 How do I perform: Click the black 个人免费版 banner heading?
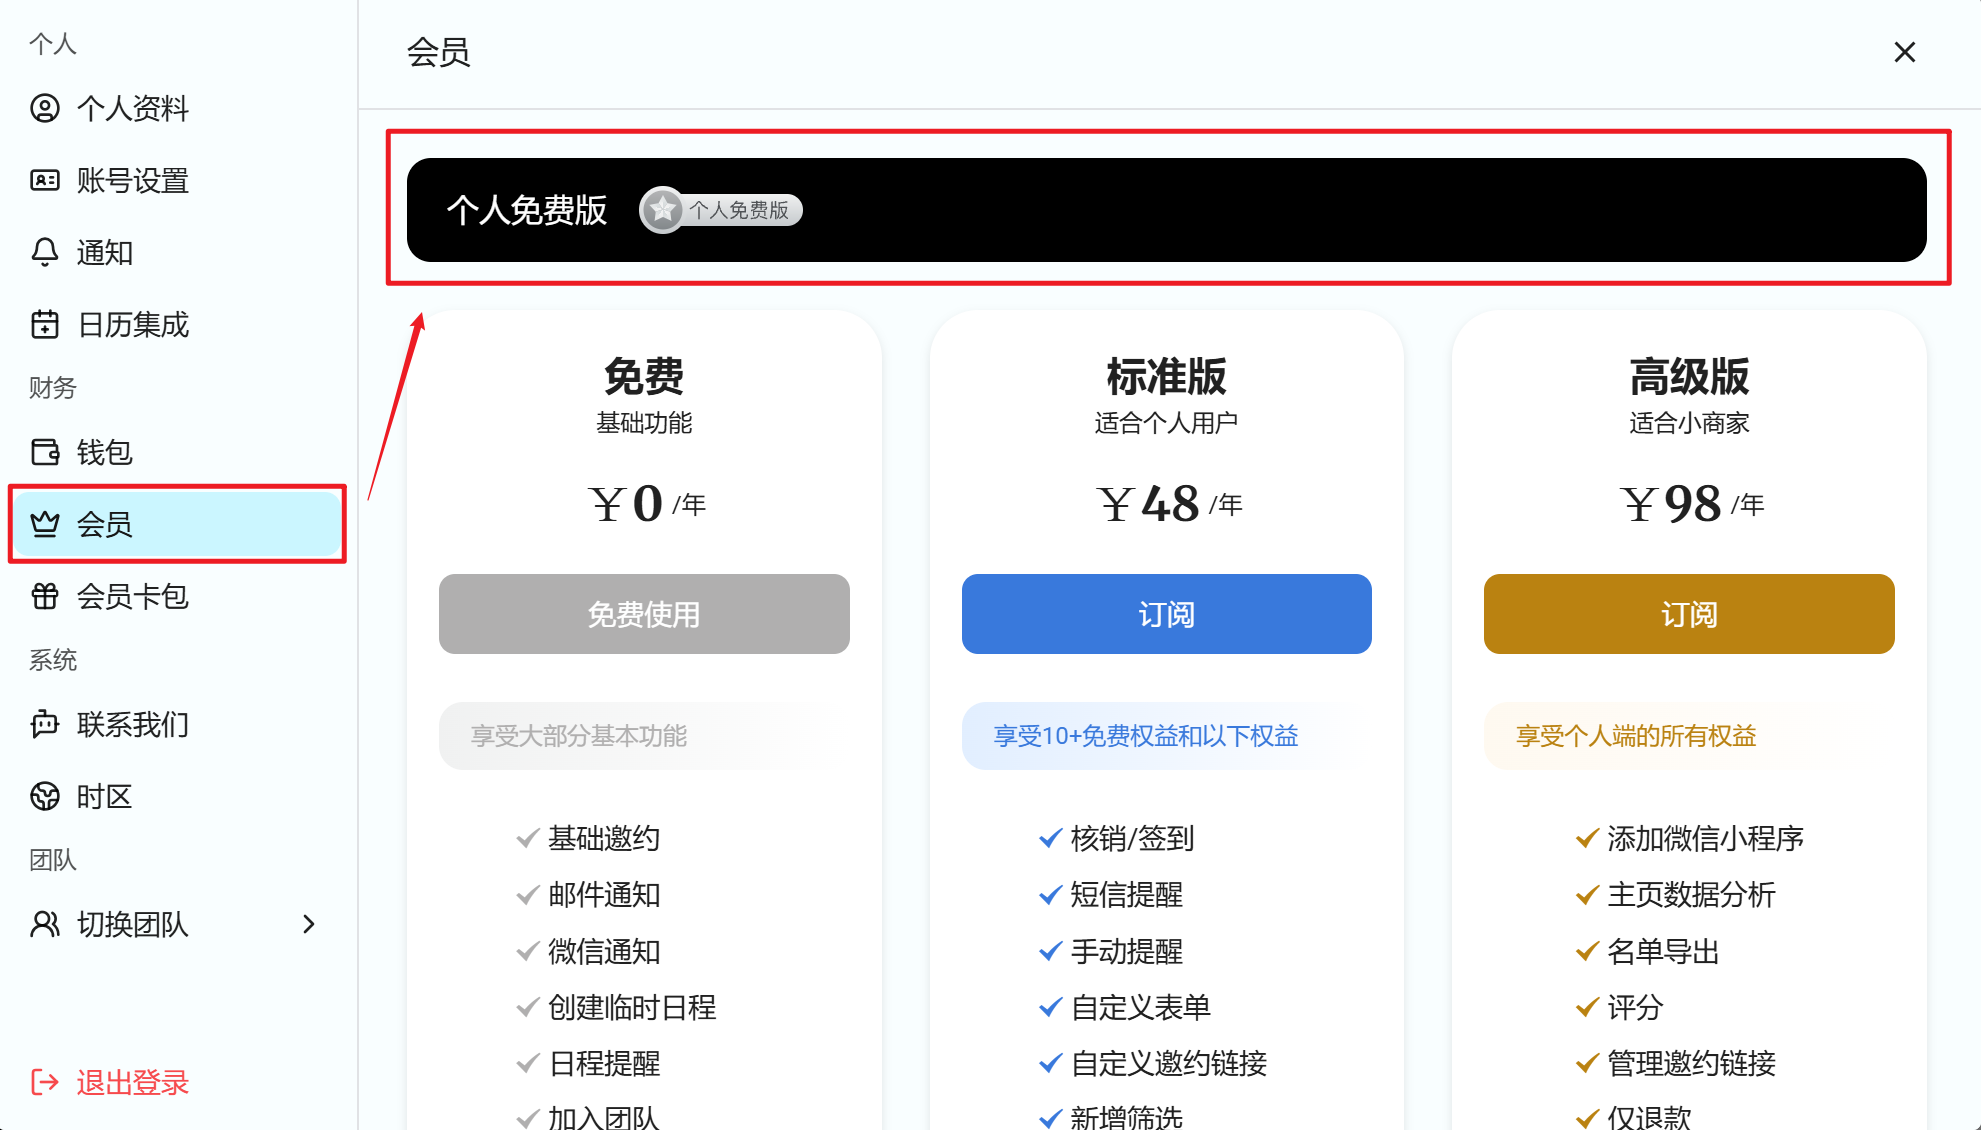[527, 210]
